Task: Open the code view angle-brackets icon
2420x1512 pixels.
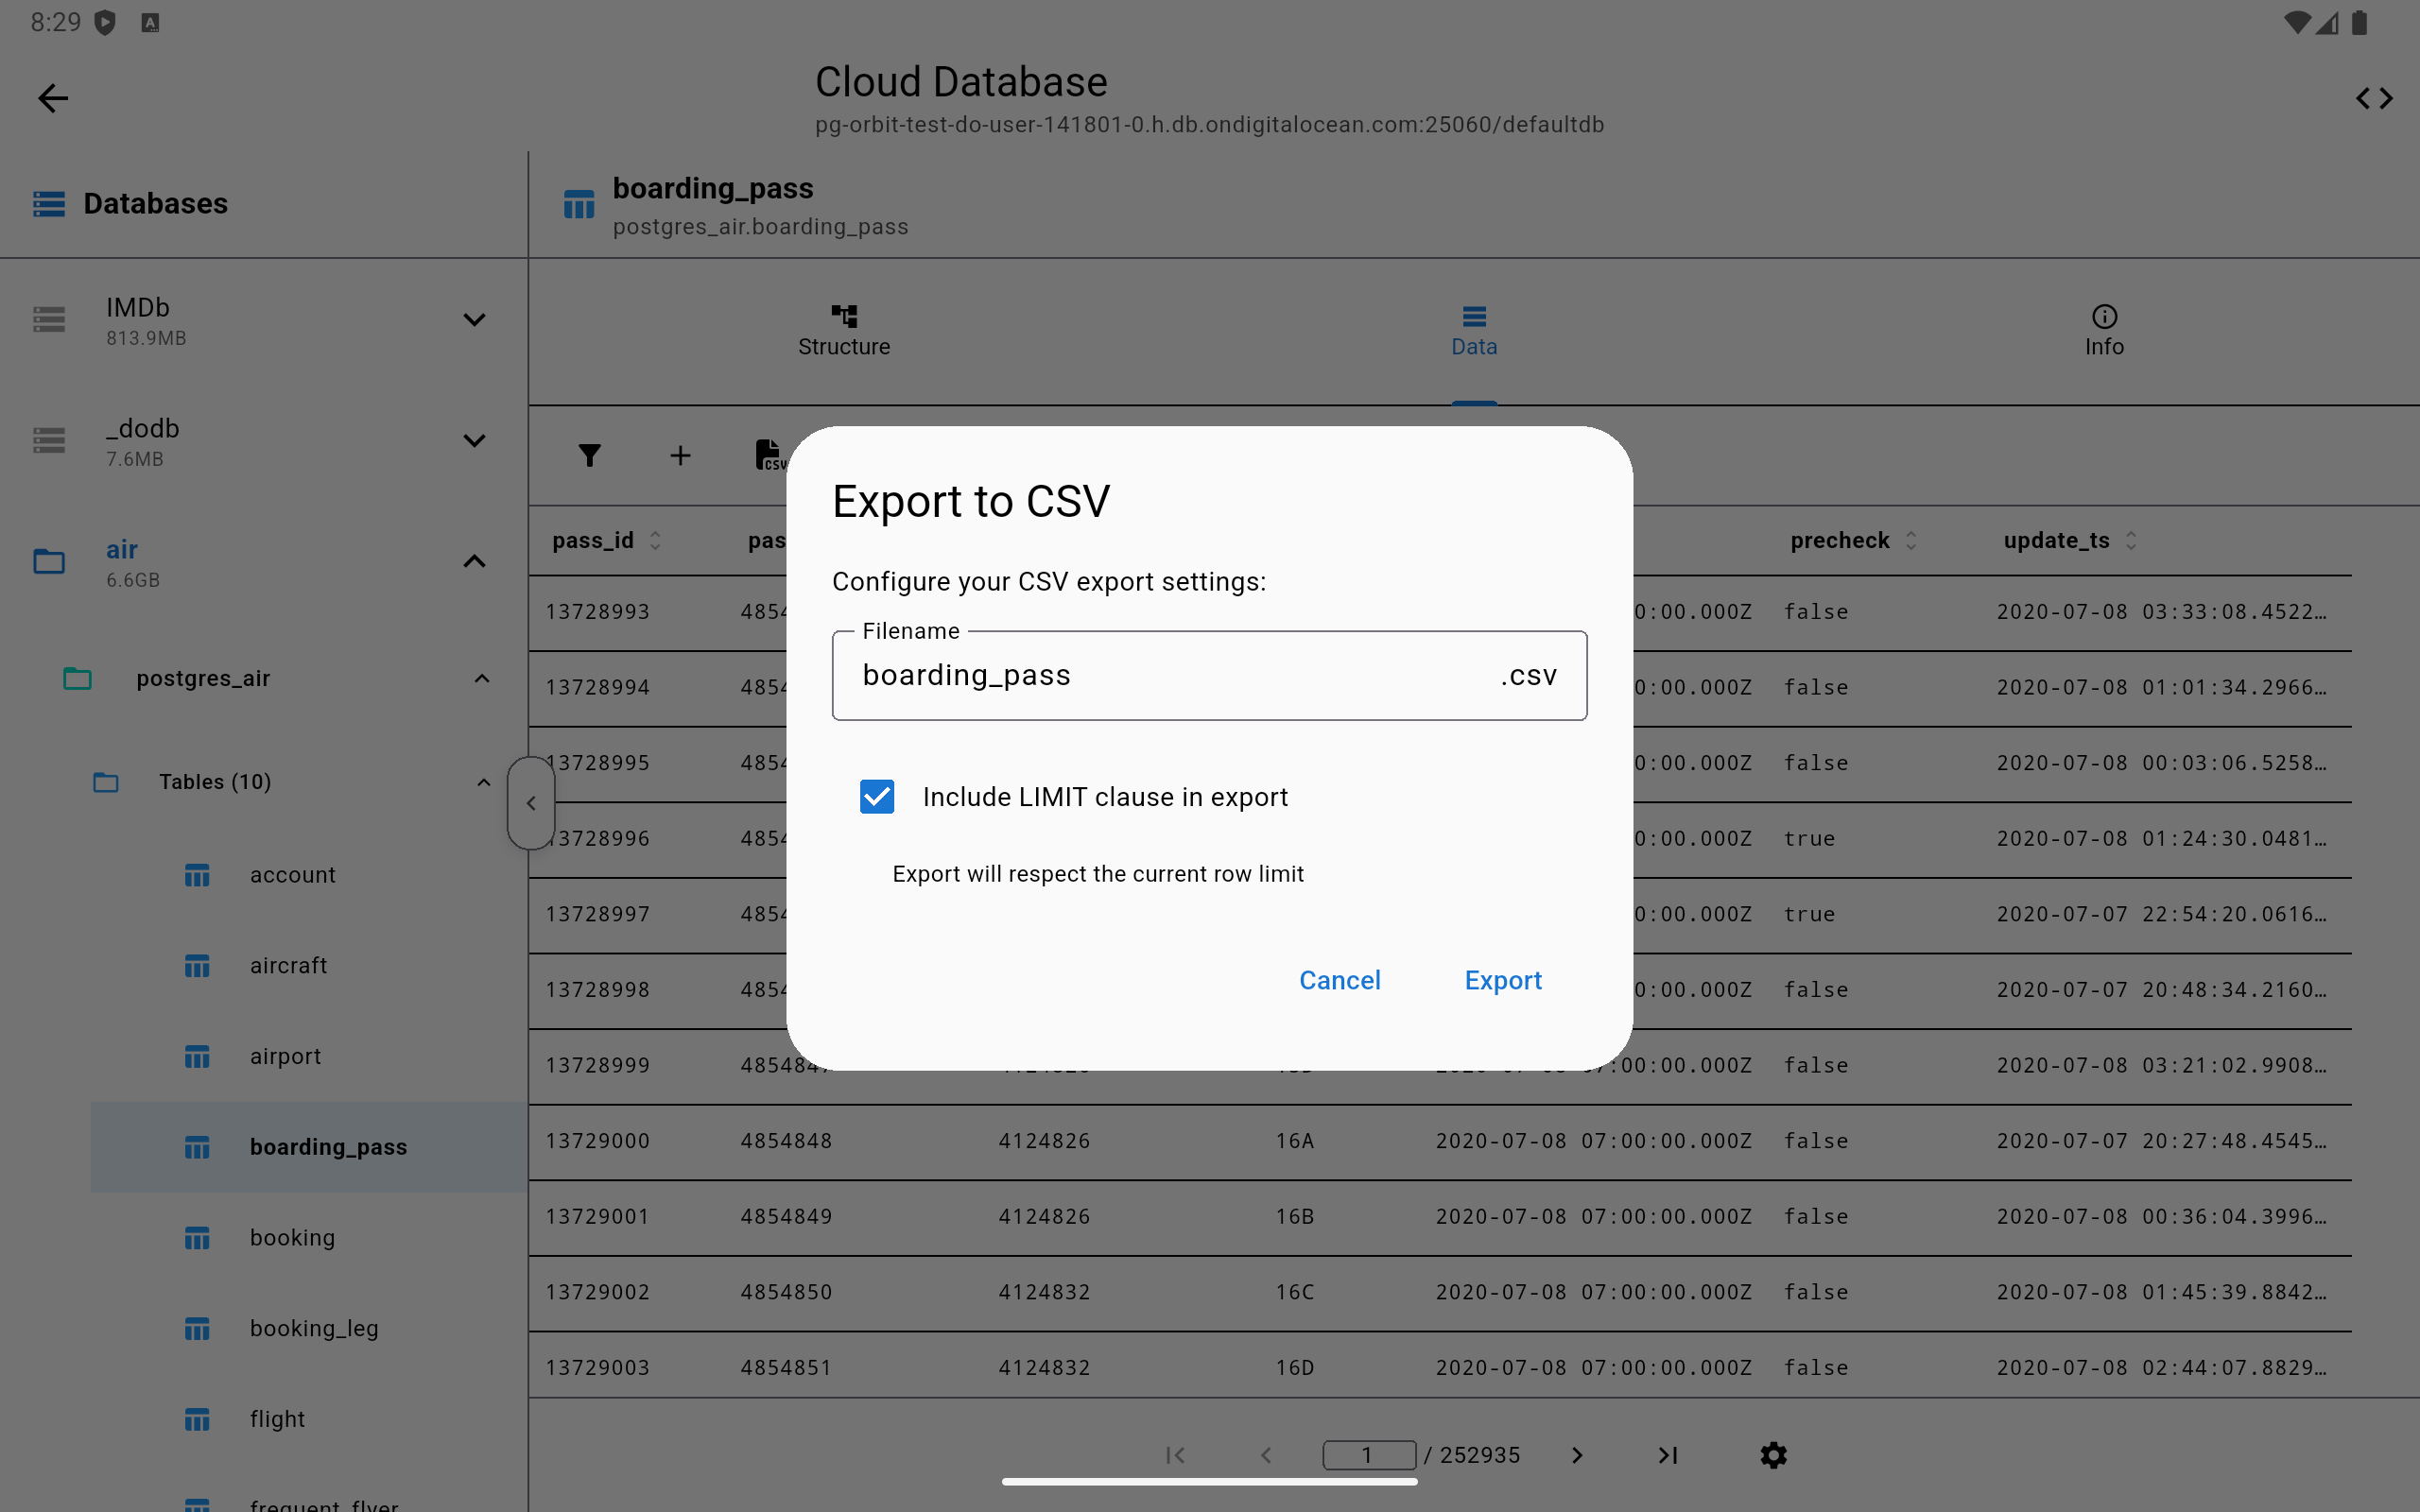Action: 2374,98
